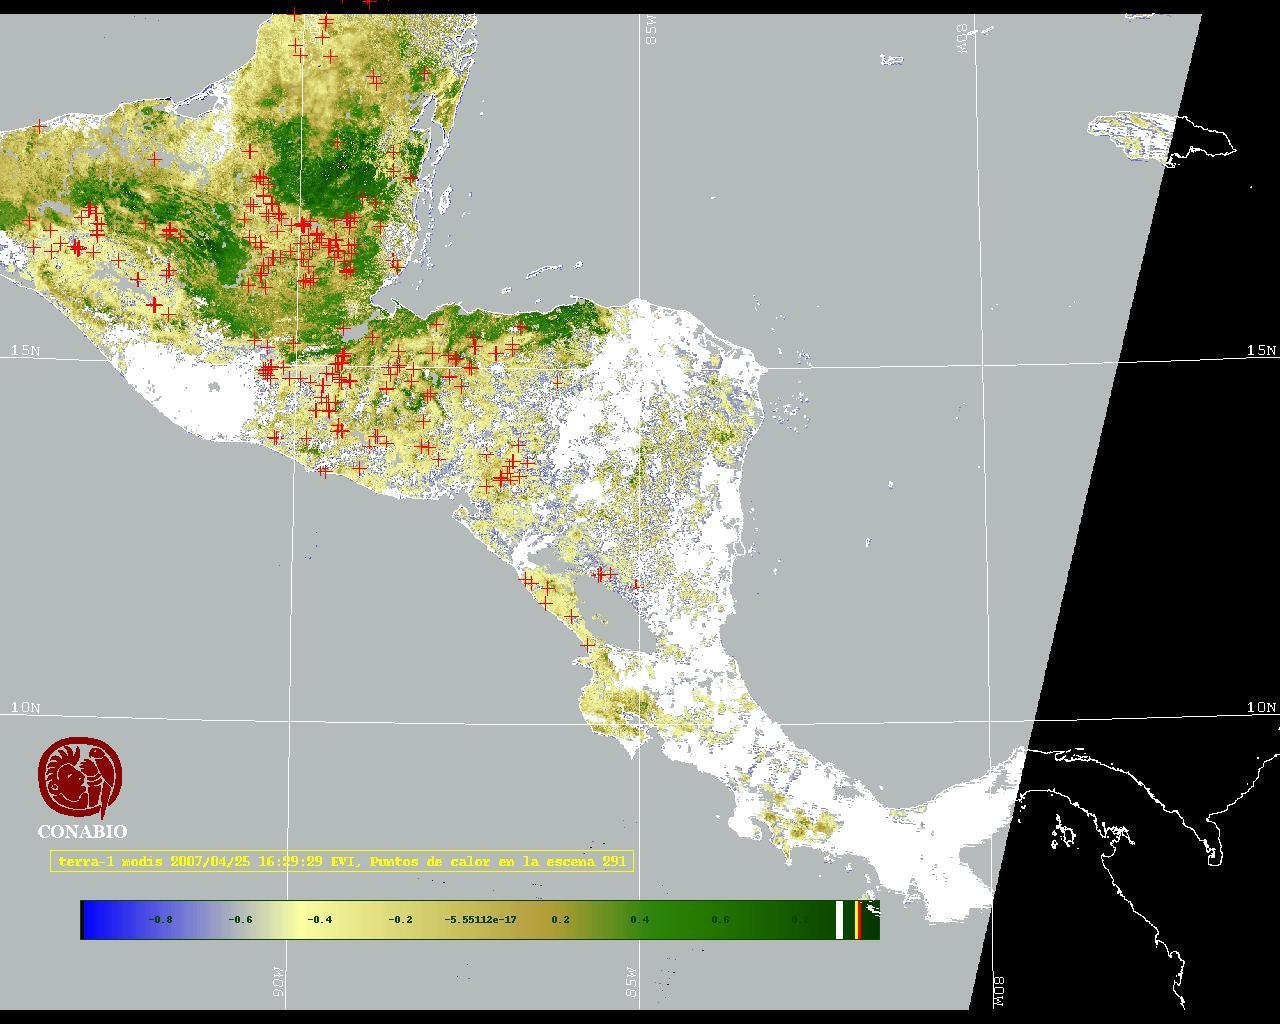Click the 10N latitude label on left edge
The image size is (1280, 1024).
pyautogui.click(x=26, y=707)
